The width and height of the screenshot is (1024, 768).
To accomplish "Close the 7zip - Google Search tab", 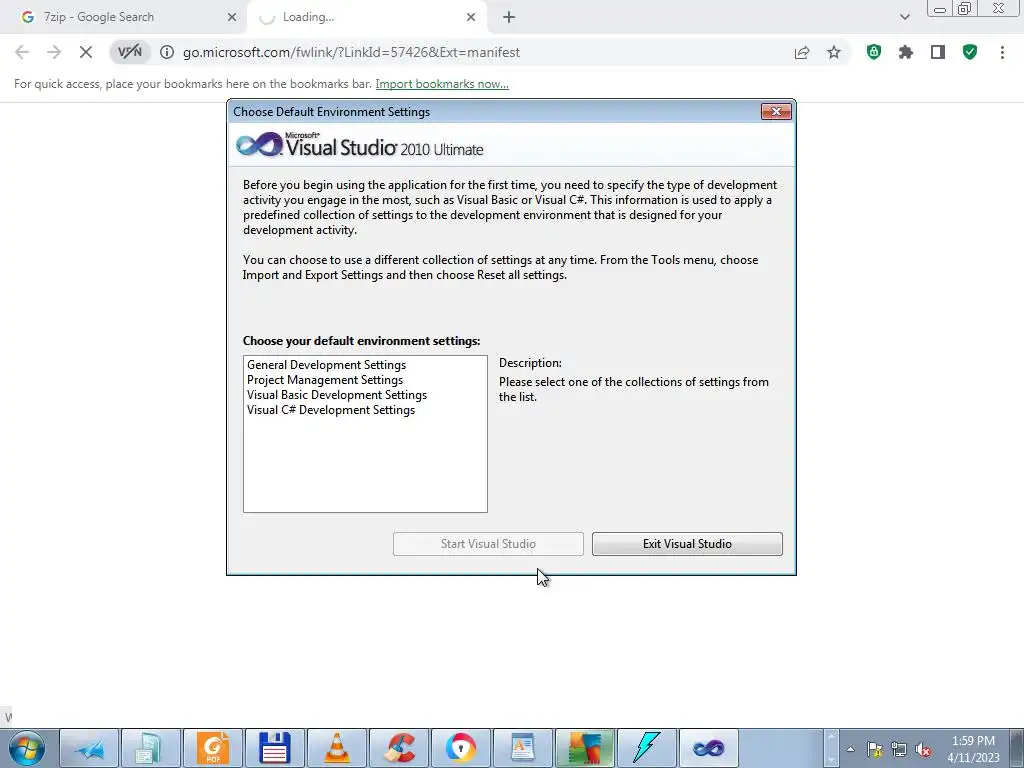I will (x=232, y=17).
